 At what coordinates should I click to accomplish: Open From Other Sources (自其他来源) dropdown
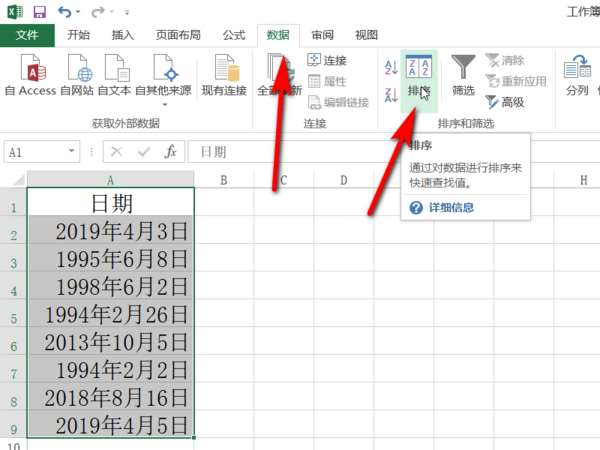163,80
